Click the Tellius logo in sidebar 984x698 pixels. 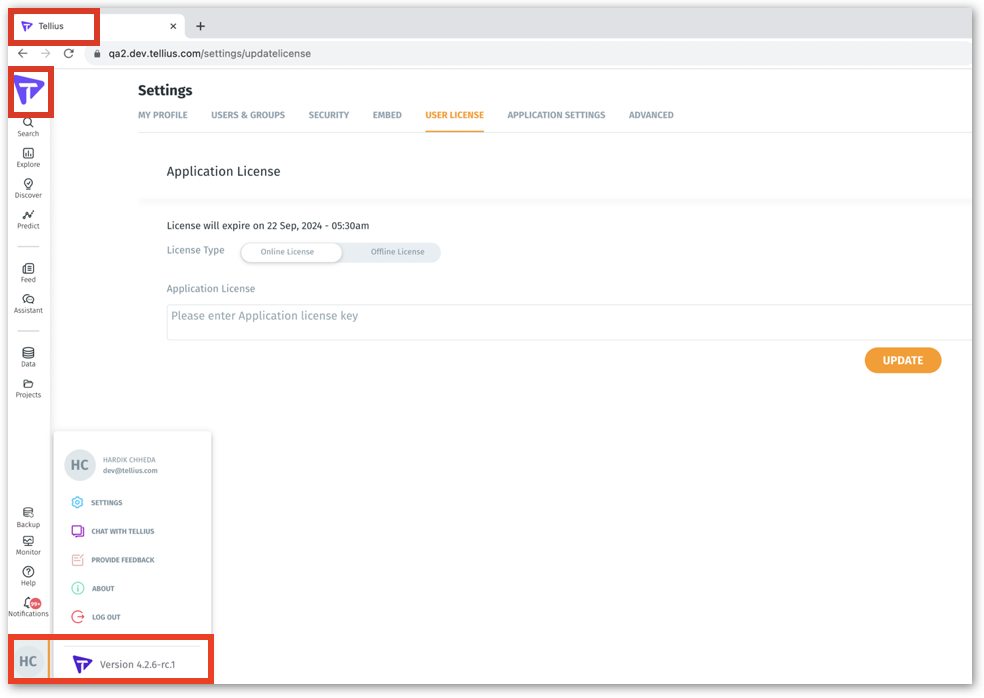coord(29,93)
